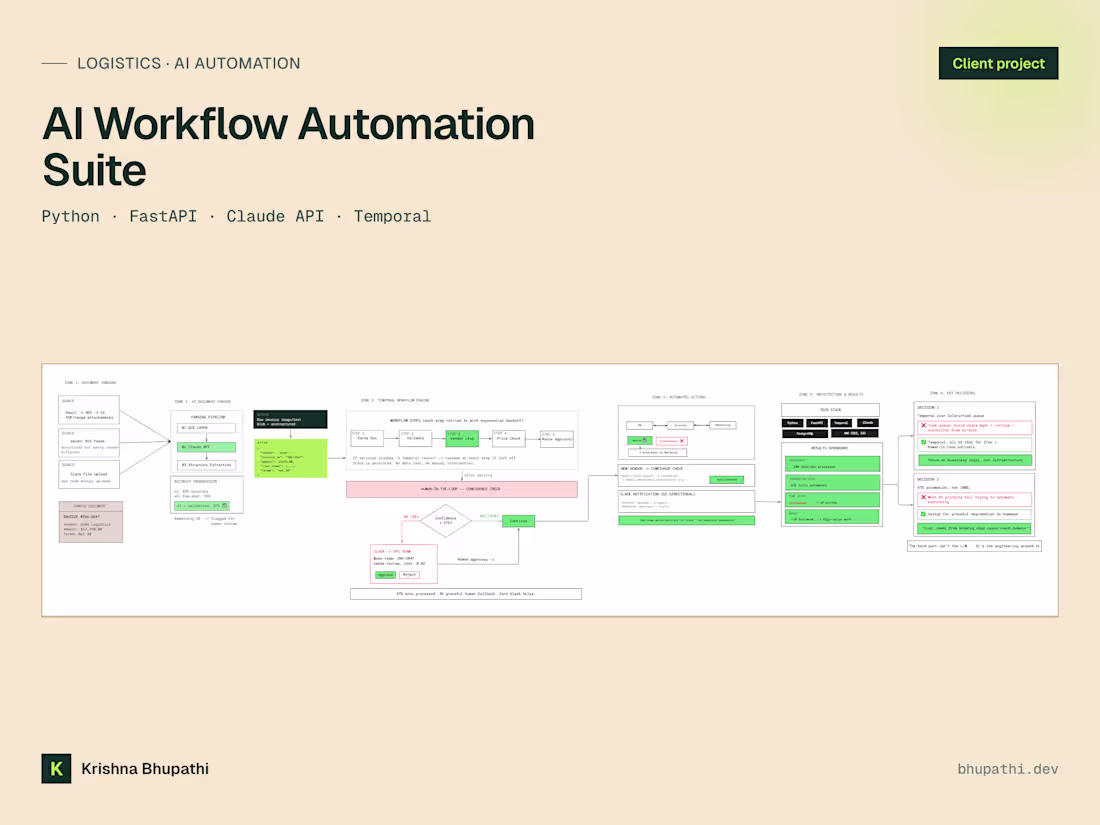Click the lime green JSON output block
This screenshot has width=1100, height=825.
(x=290, y=458)
